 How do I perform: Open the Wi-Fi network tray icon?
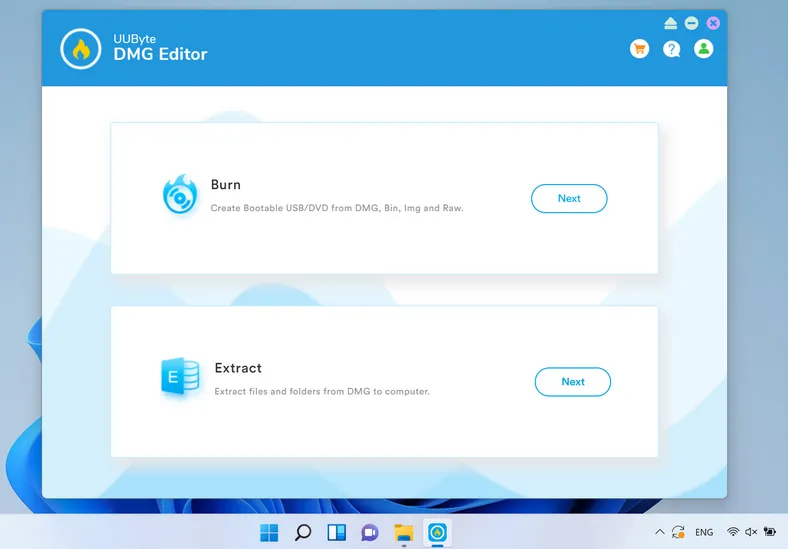click(x=733, y=532)
